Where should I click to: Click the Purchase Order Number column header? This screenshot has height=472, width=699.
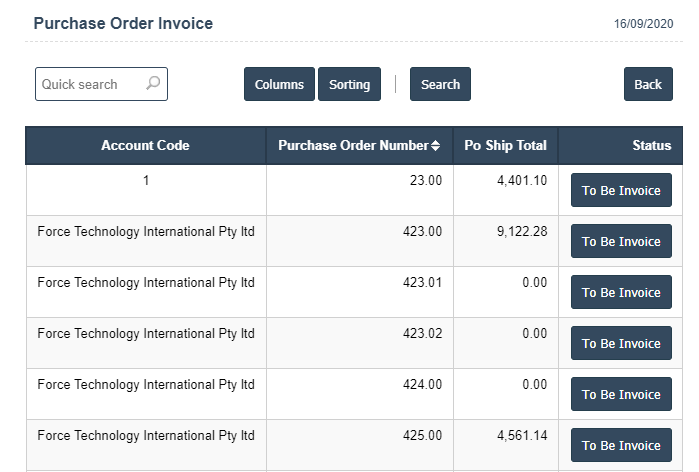pyautogui.click(x=352, y=145)
